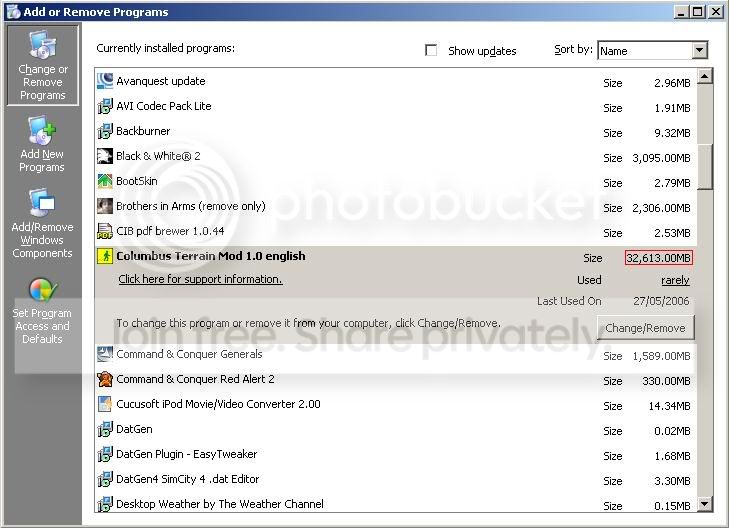Select Backburner program entry
This screenshot has width=729, height=528.
click(396, 131)
